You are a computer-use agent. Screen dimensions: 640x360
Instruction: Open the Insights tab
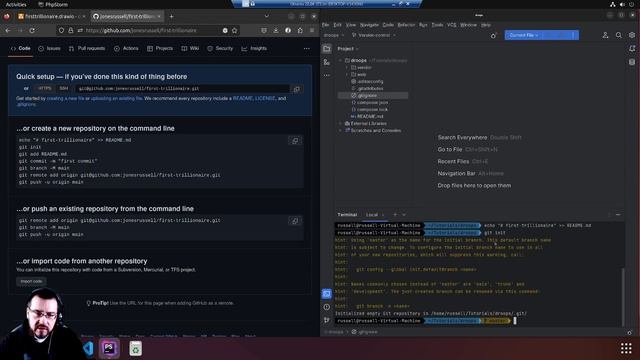[254, 49]
